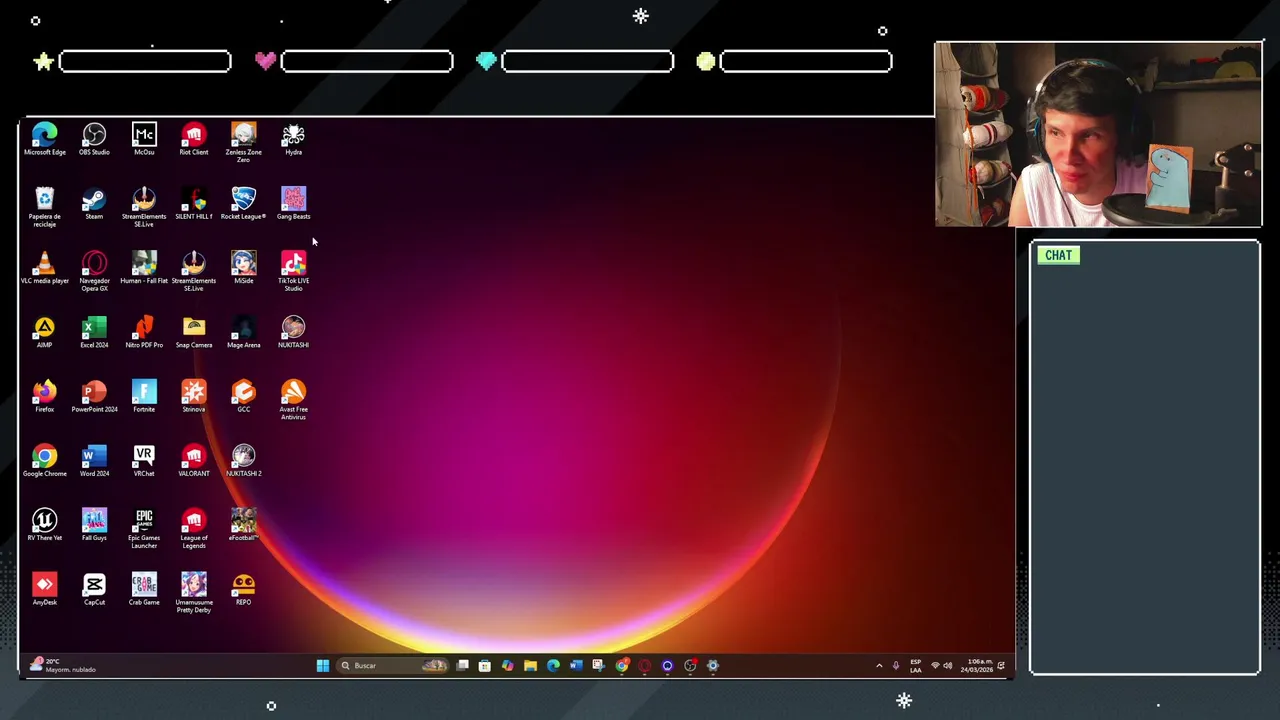
Task: Select the Nitro PDF Pro icon
Action: click(144, 332)
